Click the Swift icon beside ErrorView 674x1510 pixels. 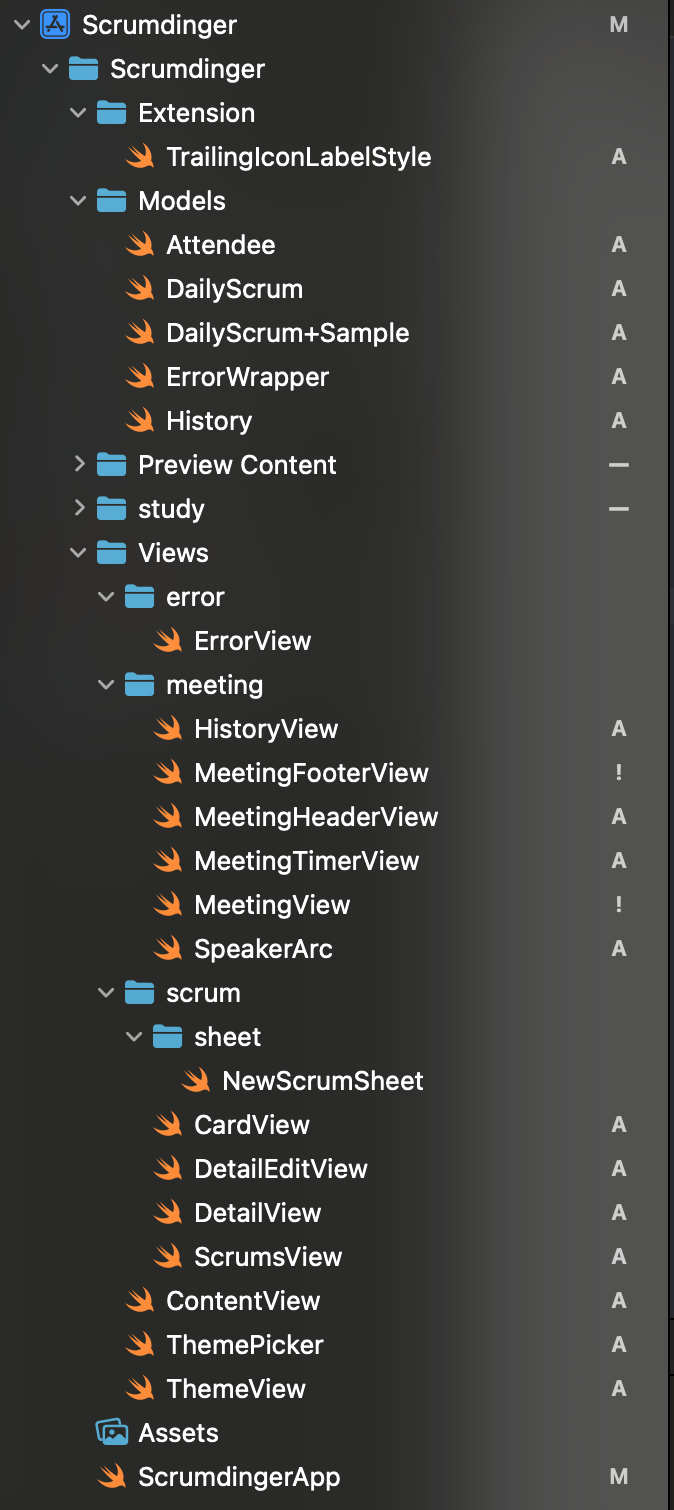[x=167, y=641]
